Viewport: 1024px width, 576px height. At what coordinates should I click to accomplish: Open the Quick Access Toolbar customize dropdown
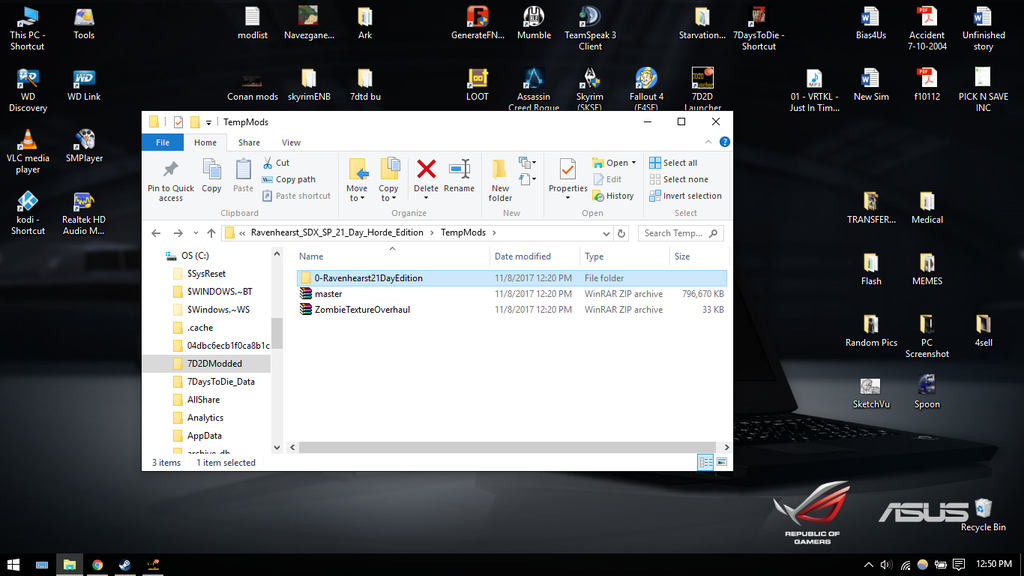click(208, 122)
